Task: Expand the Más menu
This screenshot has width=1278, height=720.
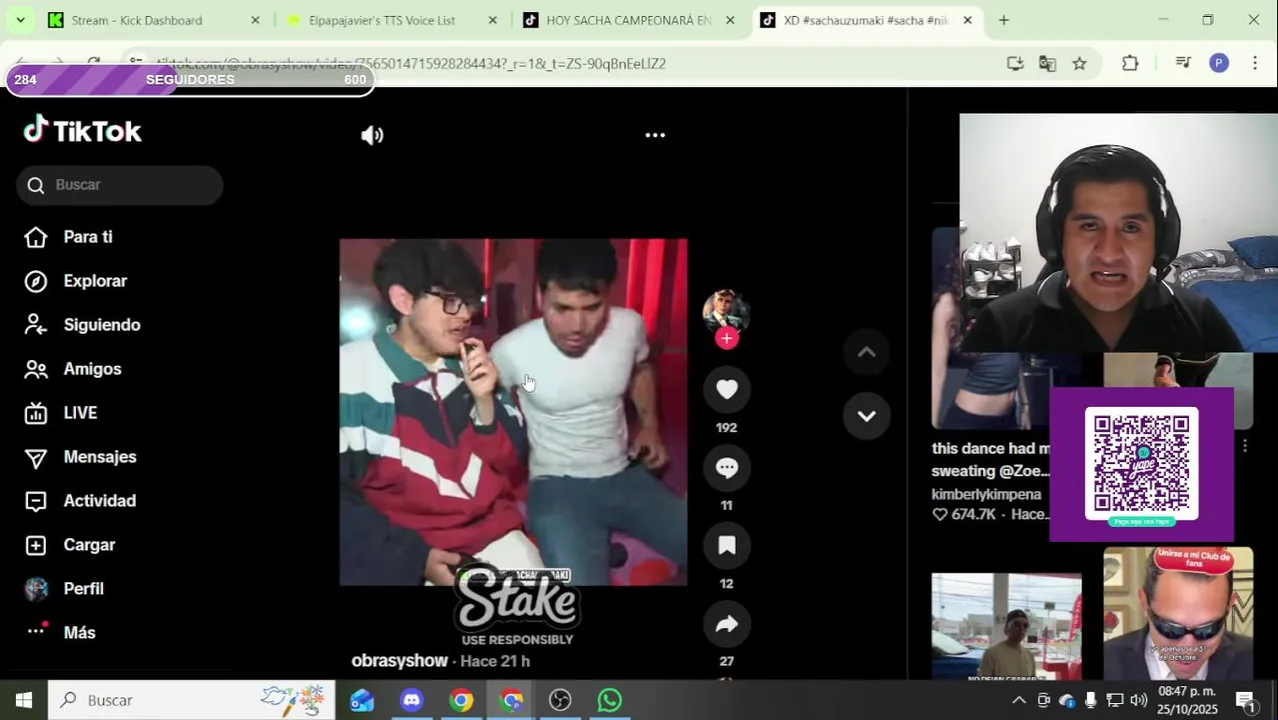Action: (79, 633)
